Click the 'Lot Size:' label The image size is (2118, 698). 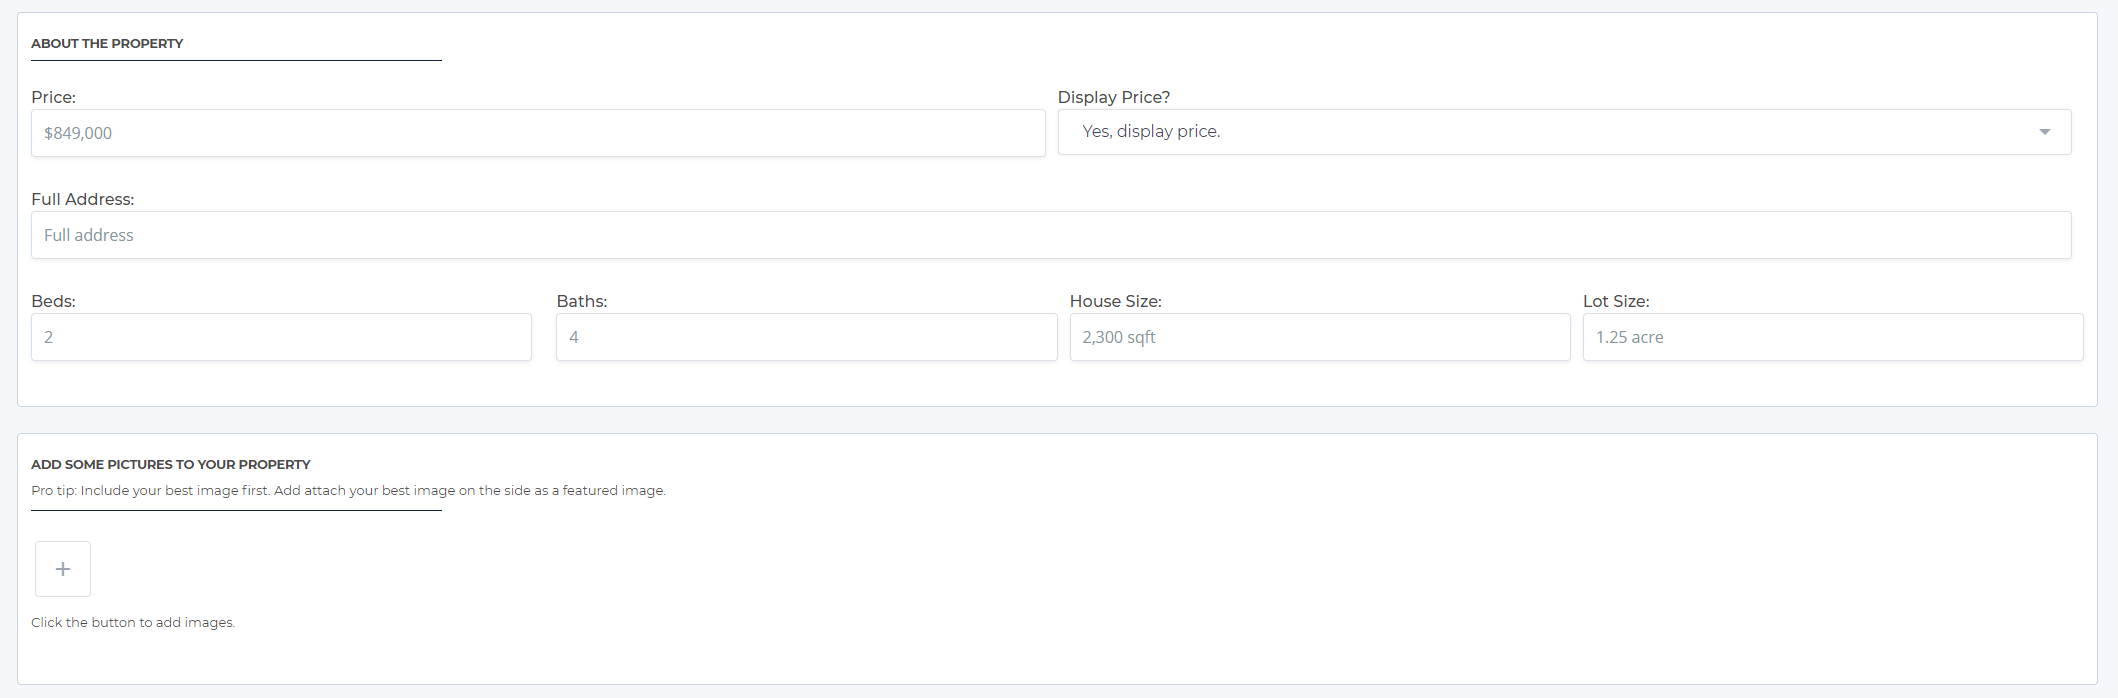[x=1616, y=301]
